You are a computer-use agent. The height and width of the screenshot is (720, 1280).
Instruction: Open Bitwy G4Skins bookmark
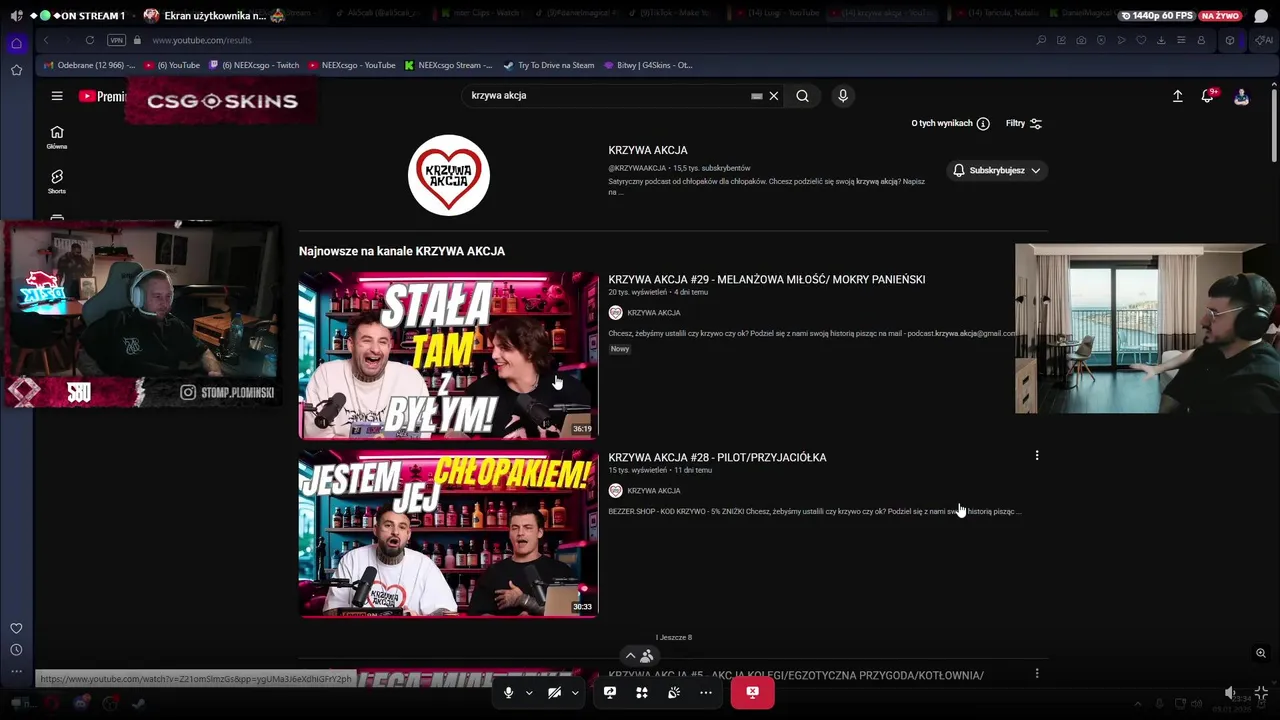648,65
